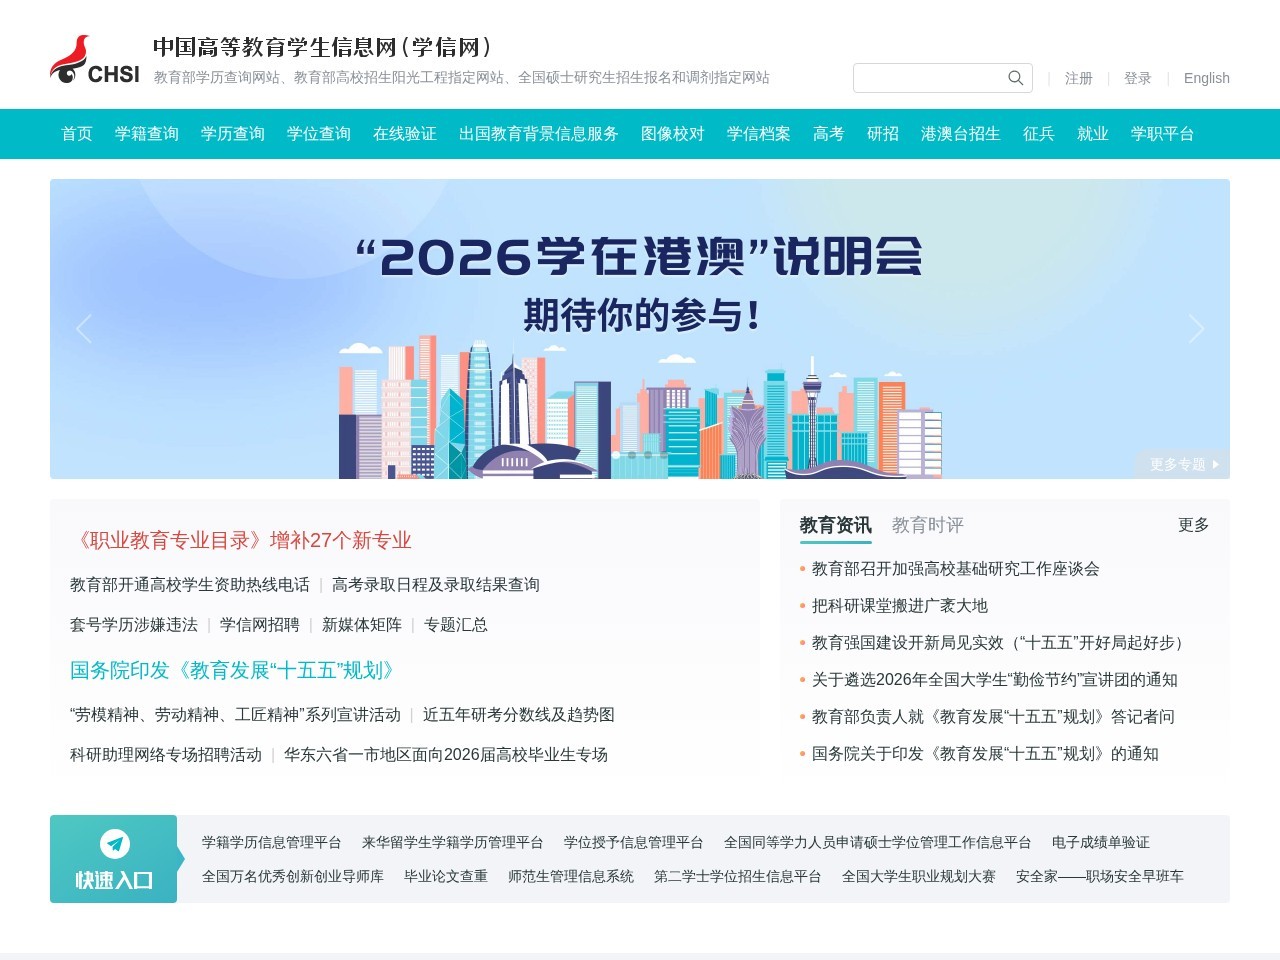This screenshot has width=1280, height=960.
Task: Open 高考录取日程及录取结果查询 link
Action: 436,585
